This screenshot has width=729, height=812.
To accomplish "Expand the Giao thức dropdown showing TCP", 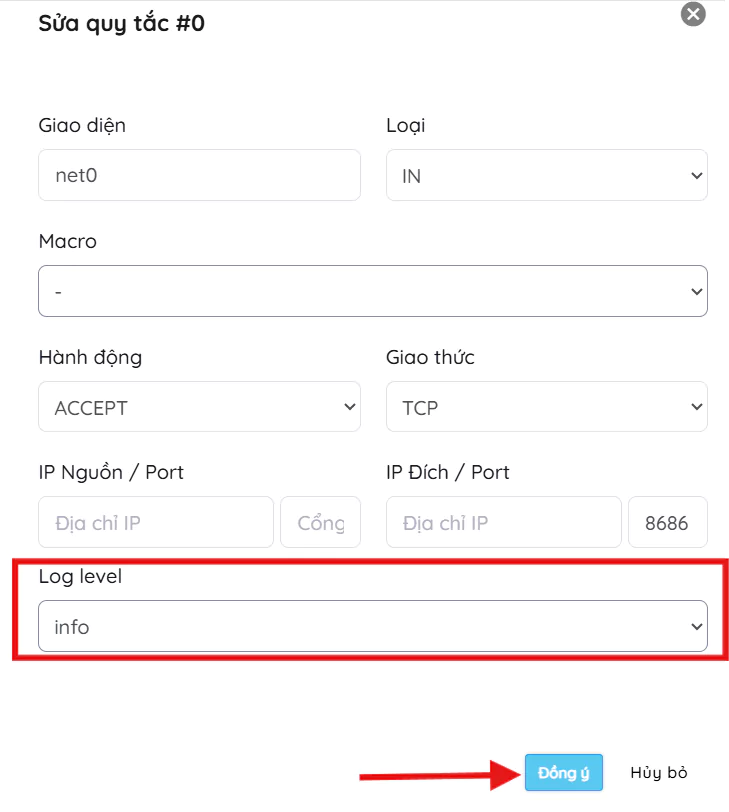I will coord(546,407).
